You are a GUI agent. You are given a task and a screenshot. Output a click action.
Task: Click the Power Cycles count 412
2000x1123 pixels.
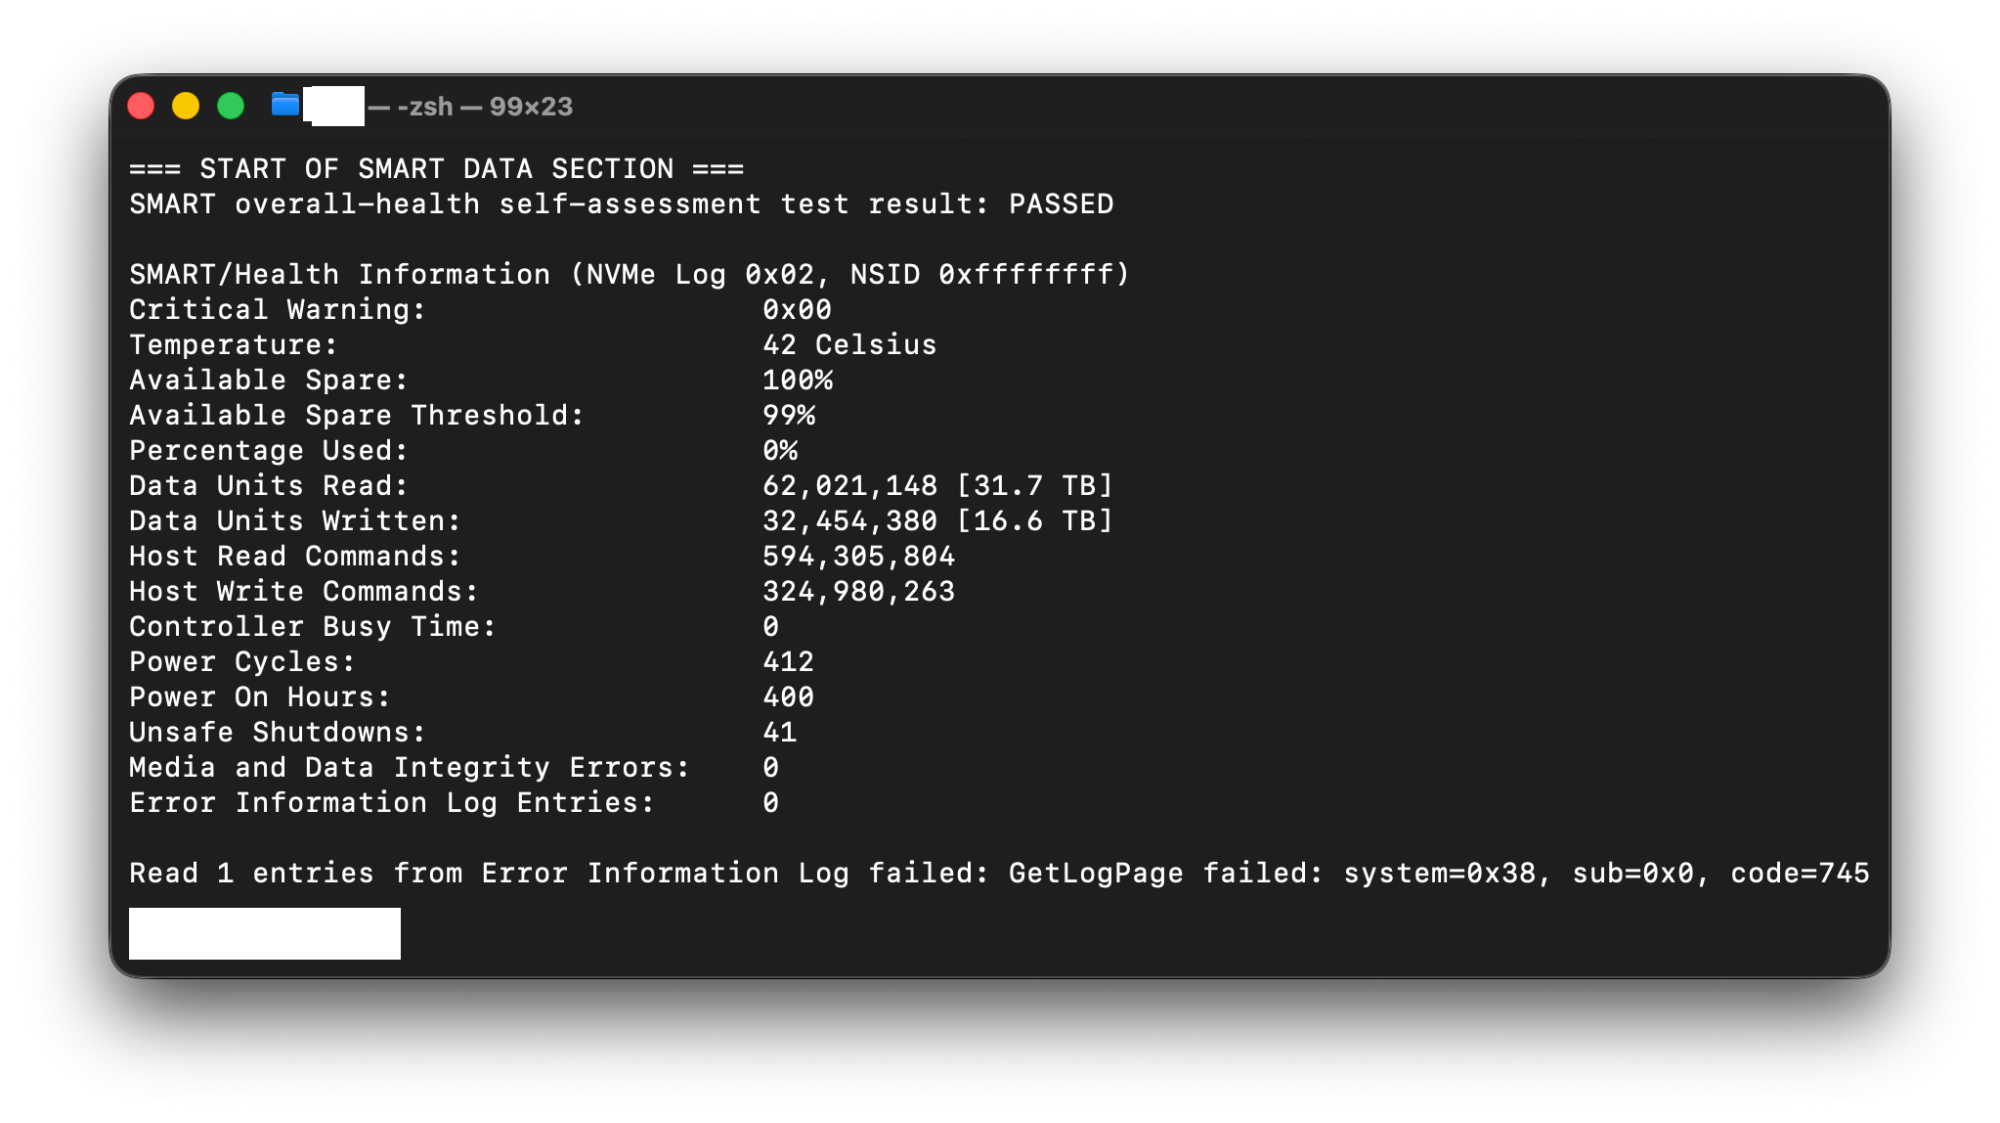788,661
